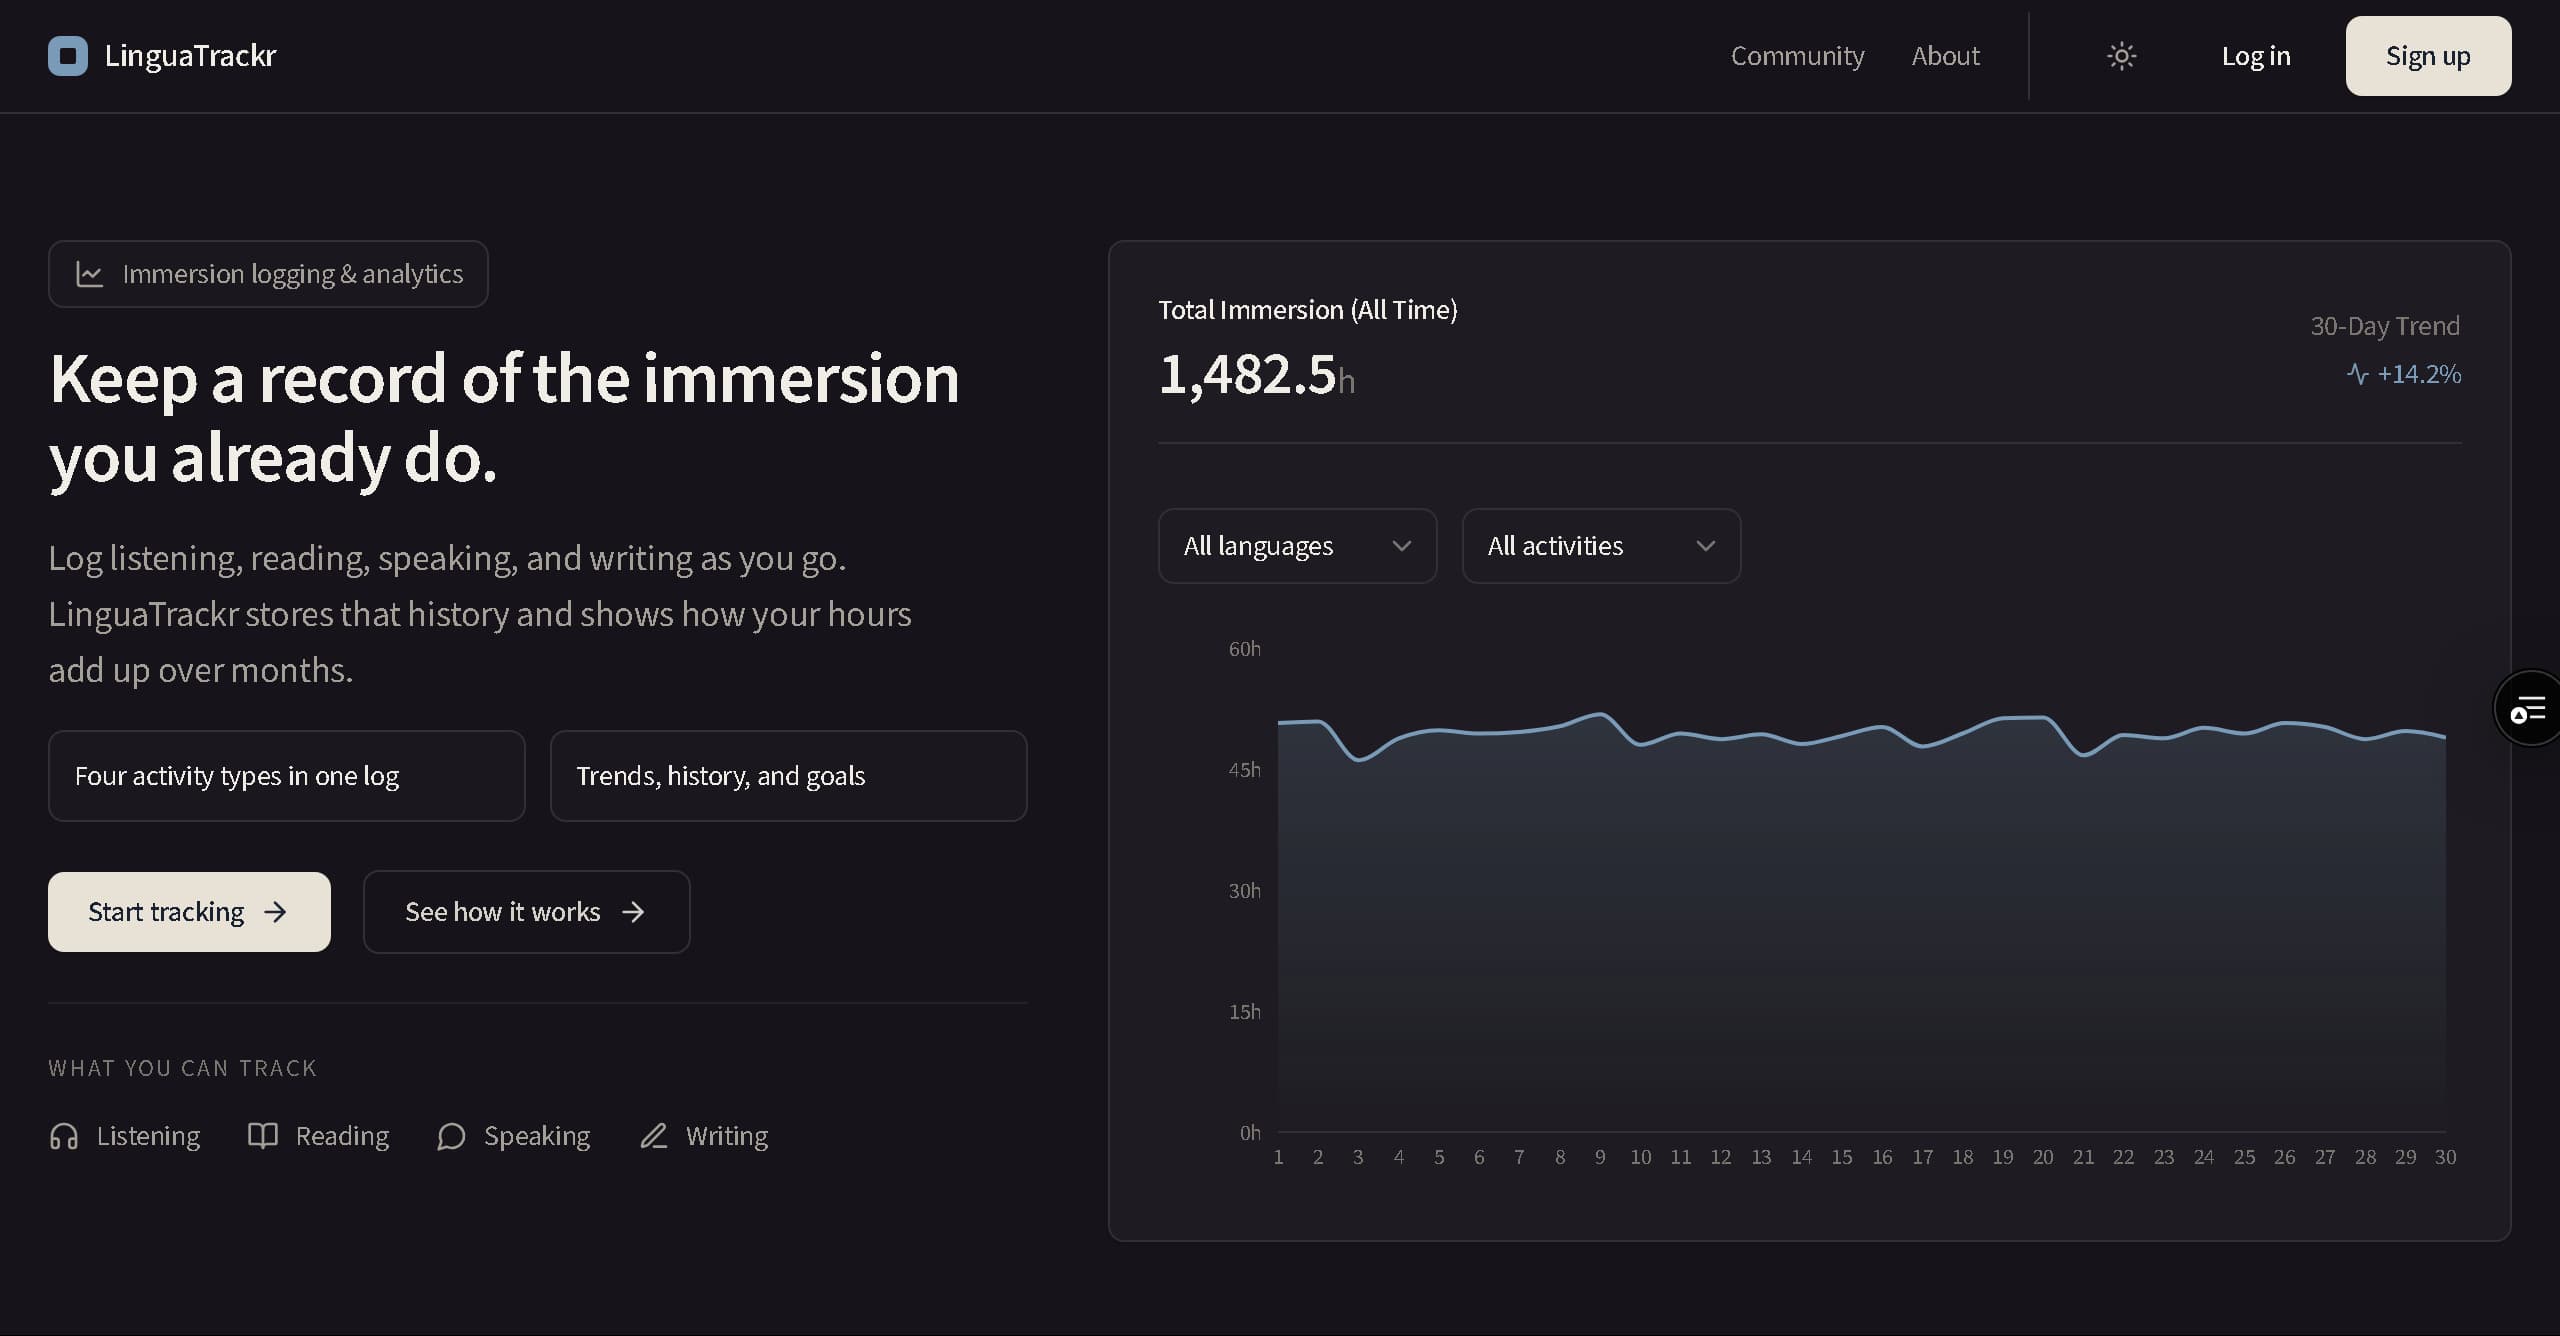Screen dimensions: 2560x1336
Task: Click the Speaking chat bubble icon
Action: (x=451, y=1136)
